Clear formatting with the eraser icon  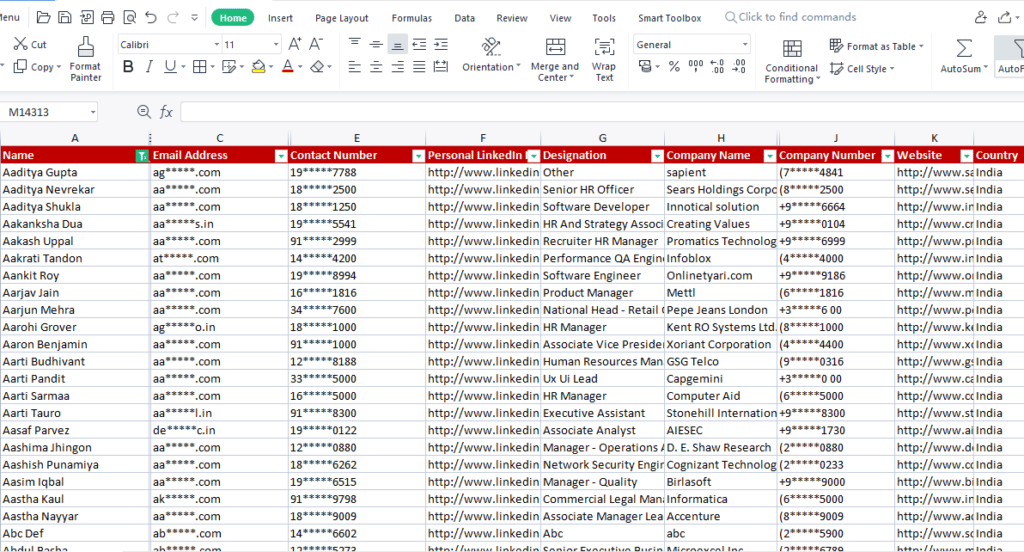point(317,67)
